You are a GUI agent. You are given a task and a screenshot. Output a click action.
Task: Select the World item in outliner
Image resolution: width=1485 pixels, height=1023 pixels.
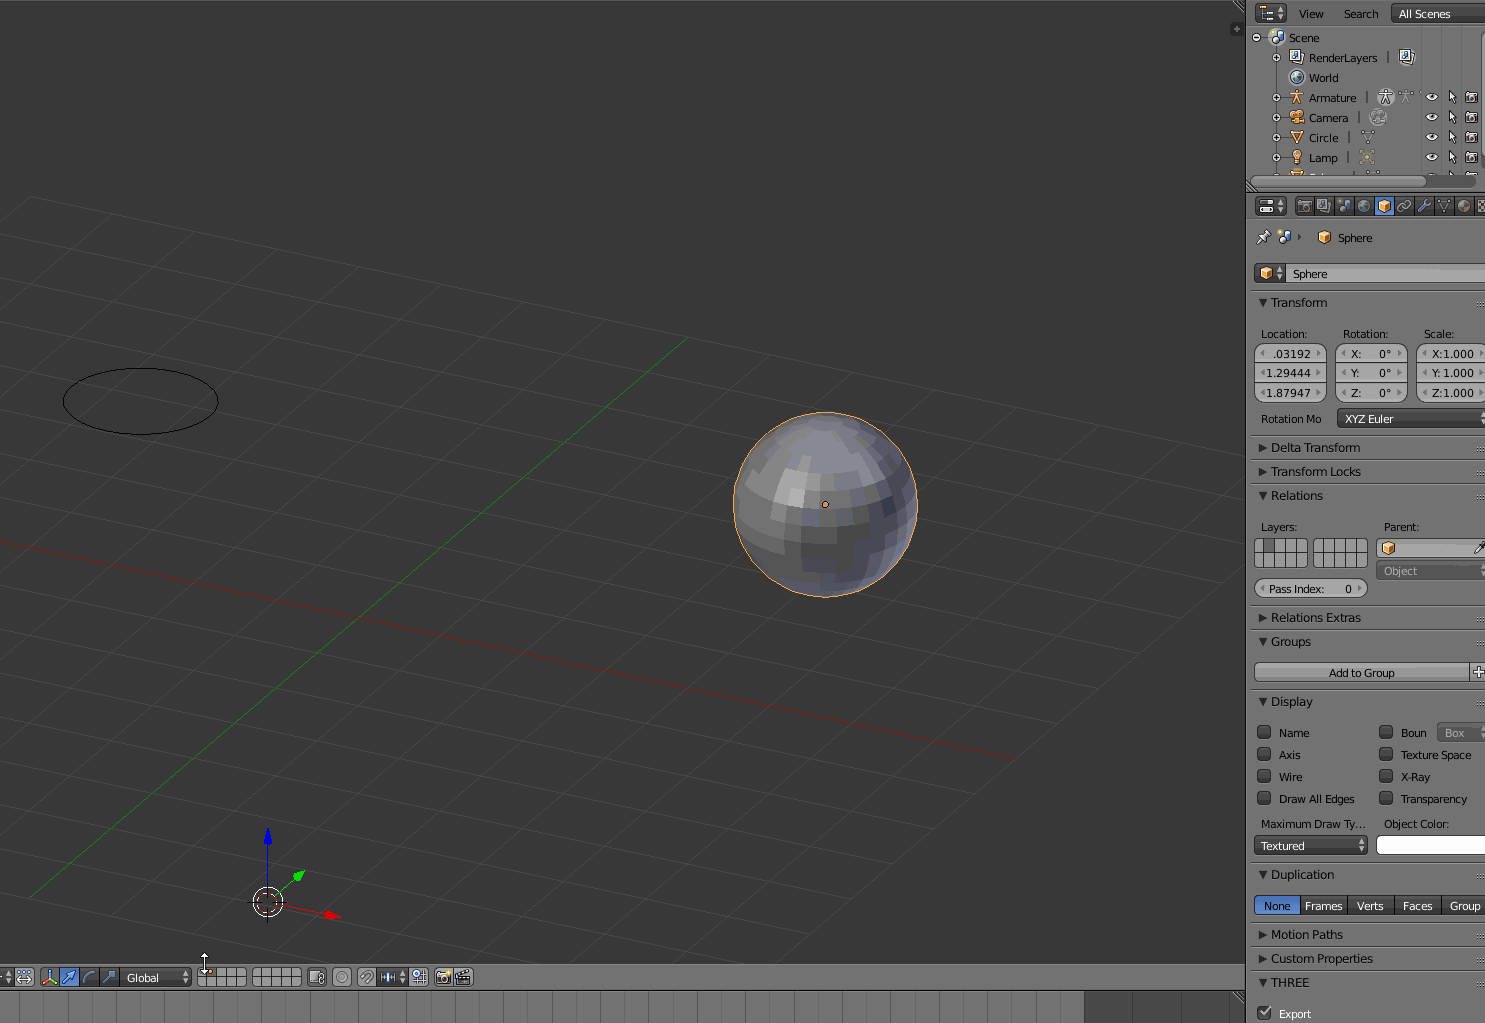[x=1323, y=78]
